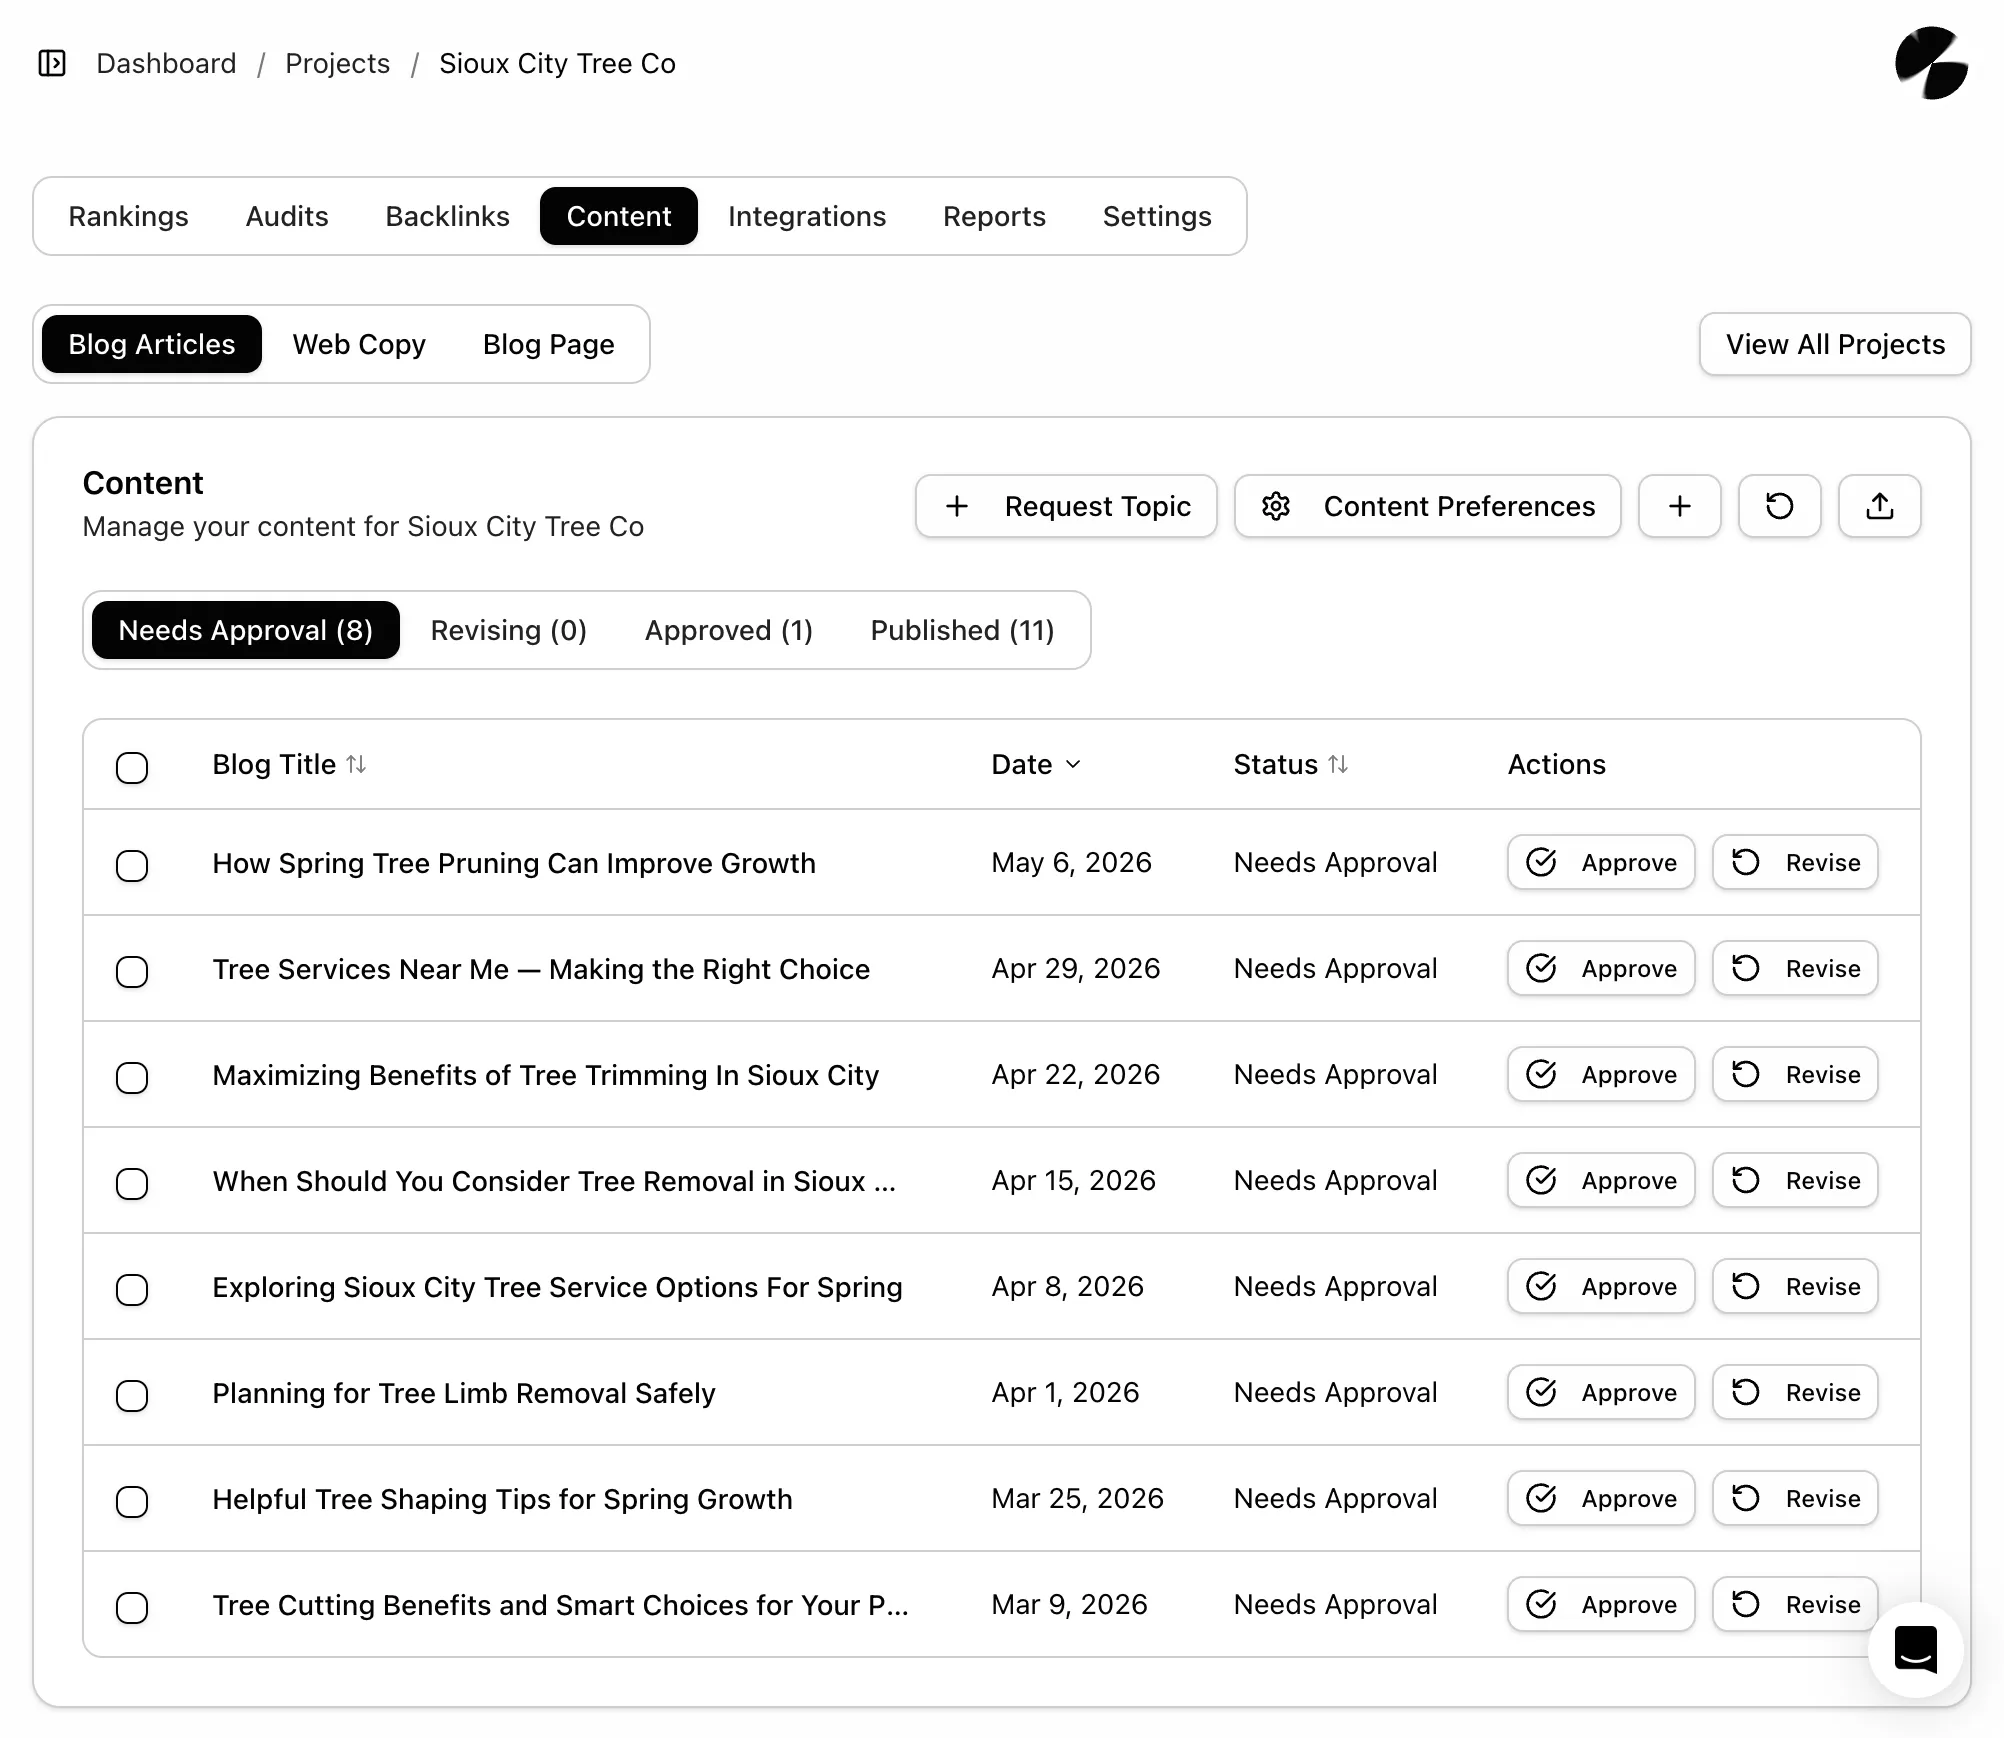Viewport: 2004px width, 1738px height.
Task: Open Projects breadcrumb link
Action: tap(337, 63)
